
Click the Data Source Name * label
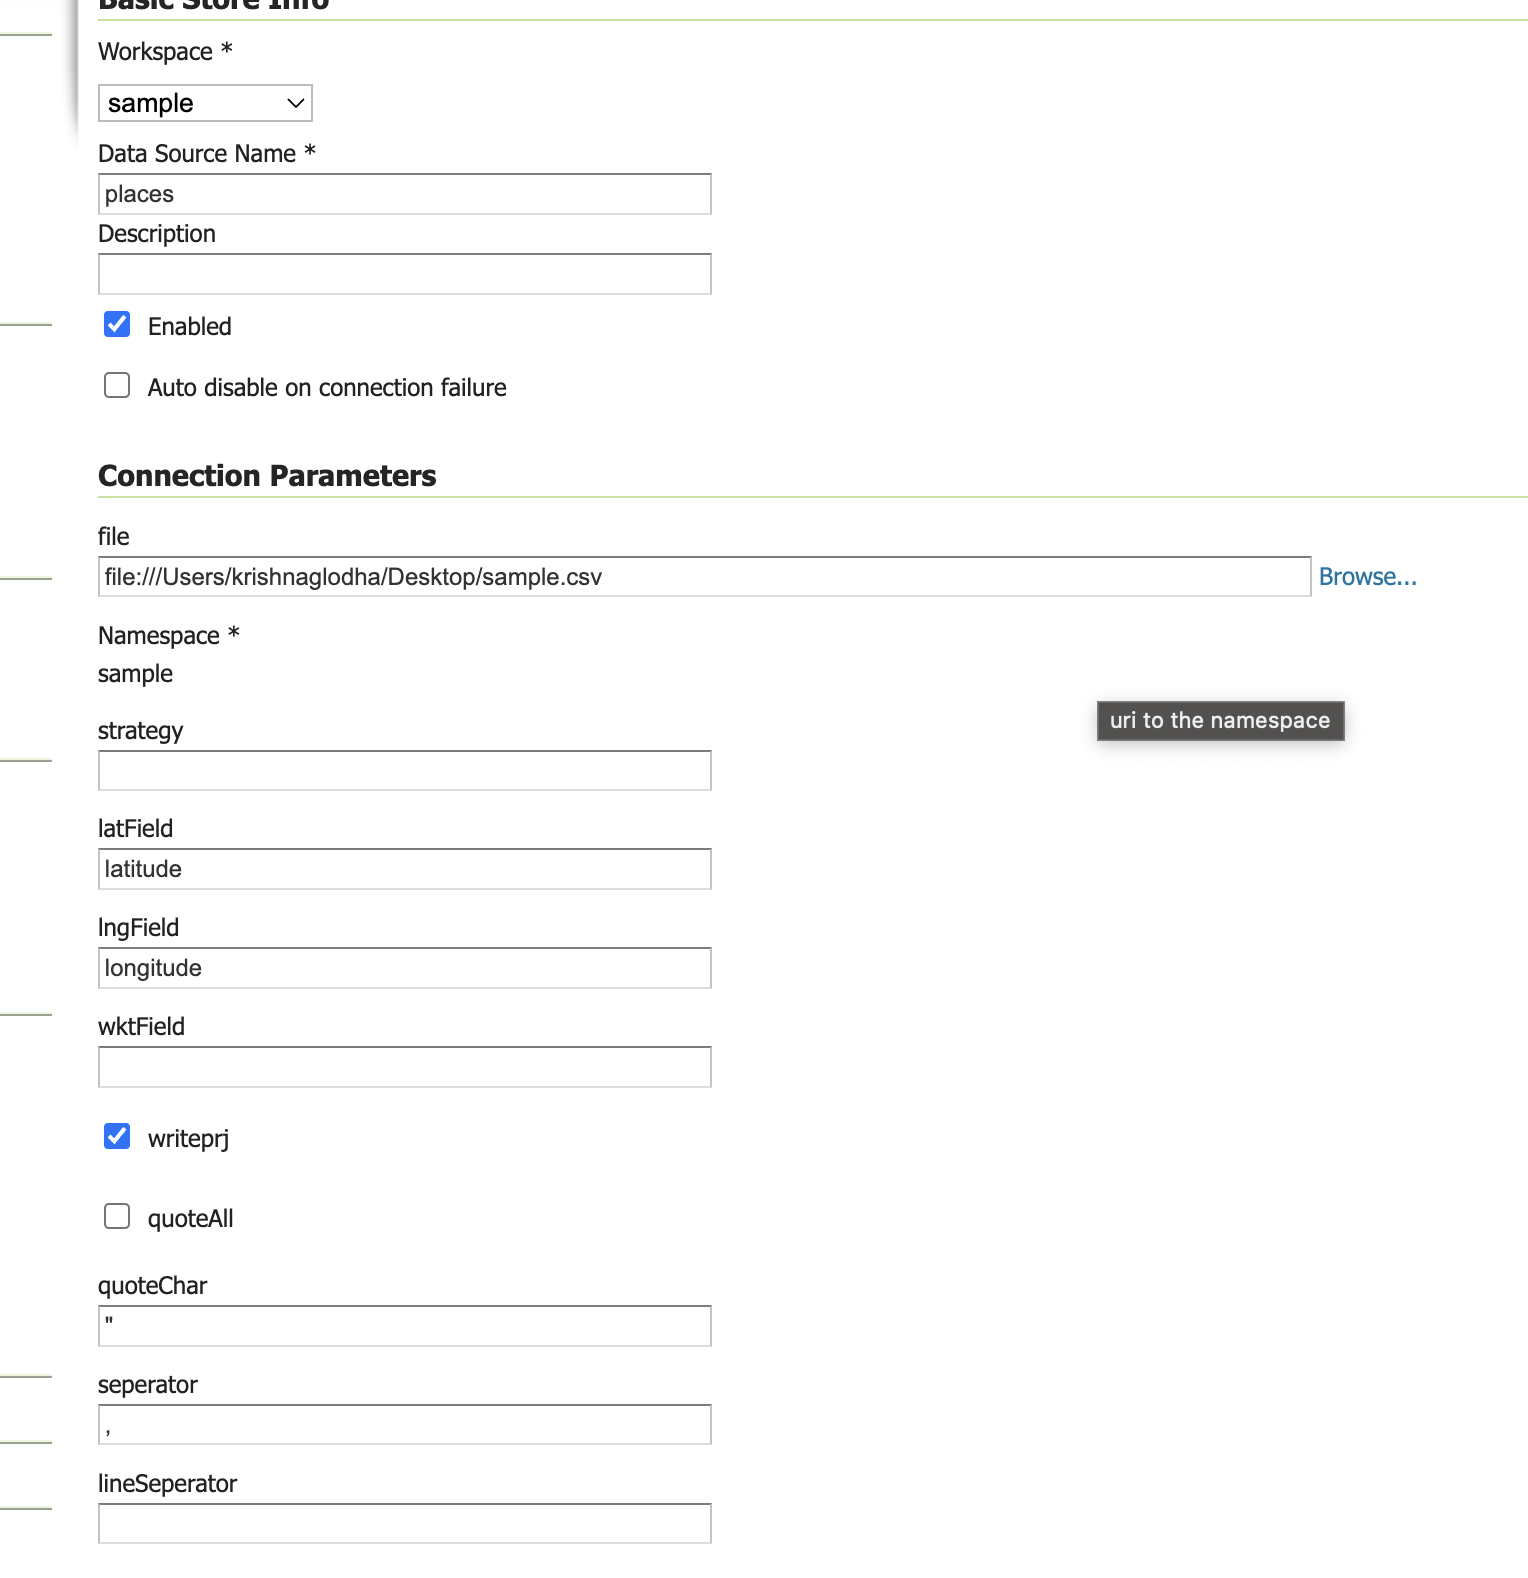207,154
